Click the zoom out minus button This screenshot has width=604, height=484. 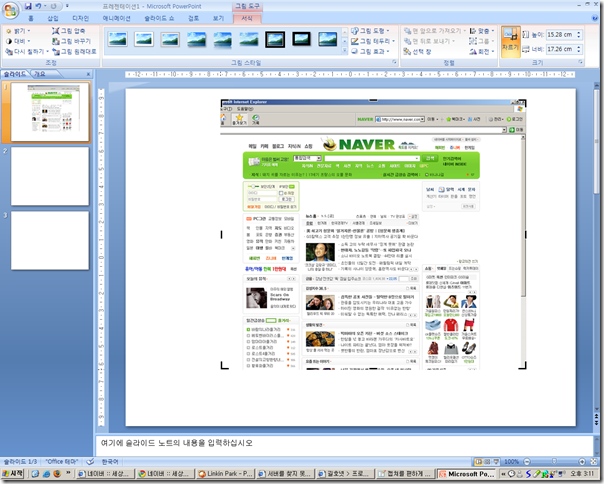coord(527,461)
